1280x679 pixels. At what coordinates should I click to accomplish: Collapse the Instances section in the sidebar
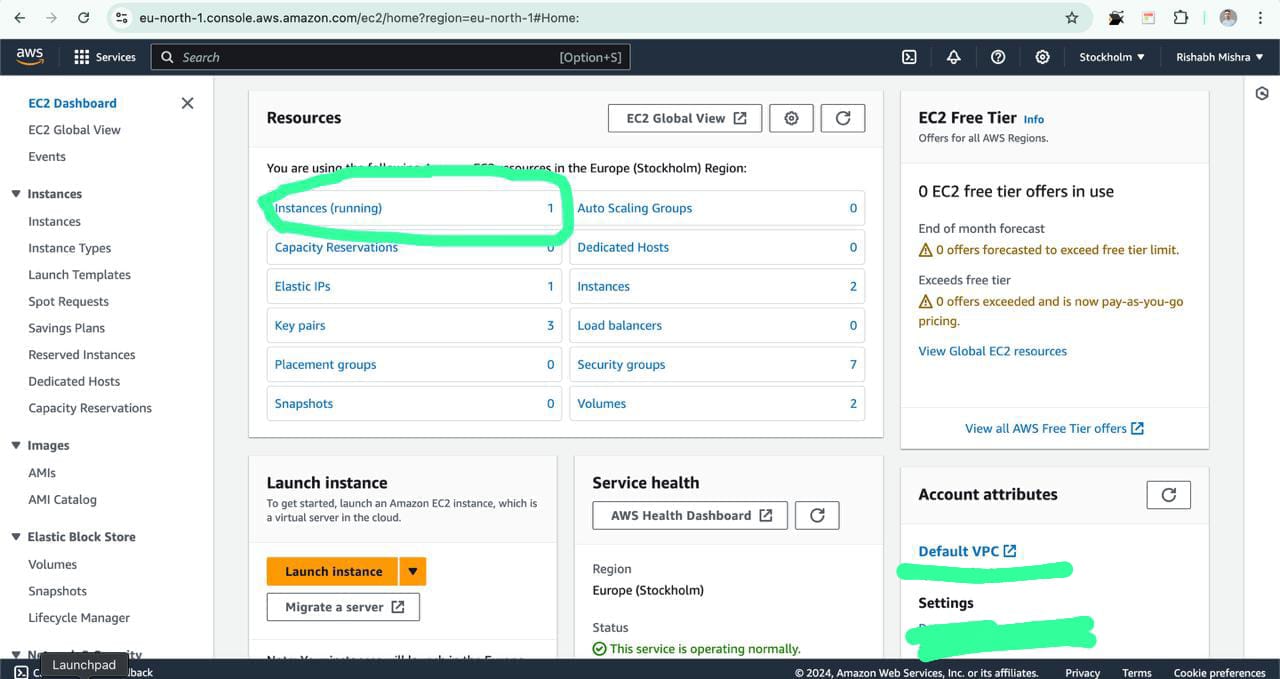16,194
